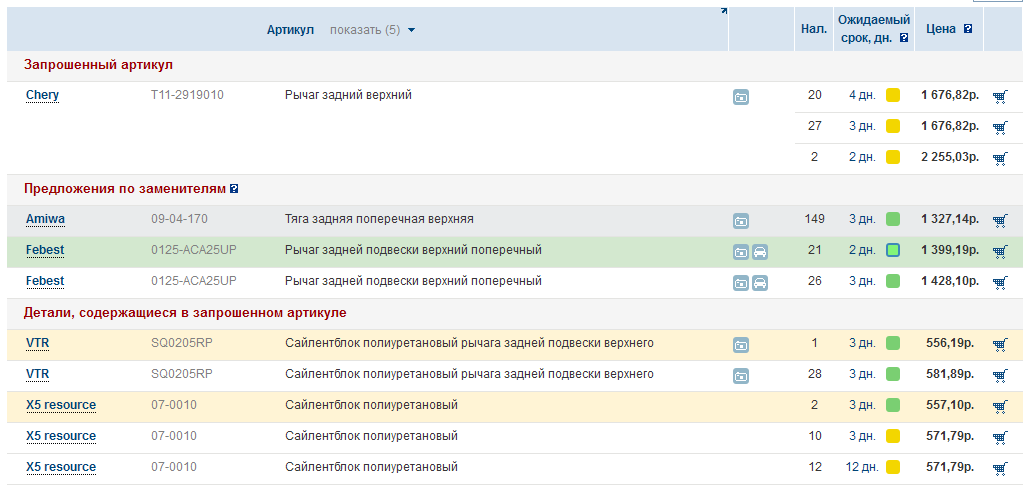Select description Тяга задняя поперечная верхняя

click(x=380, y=219)
